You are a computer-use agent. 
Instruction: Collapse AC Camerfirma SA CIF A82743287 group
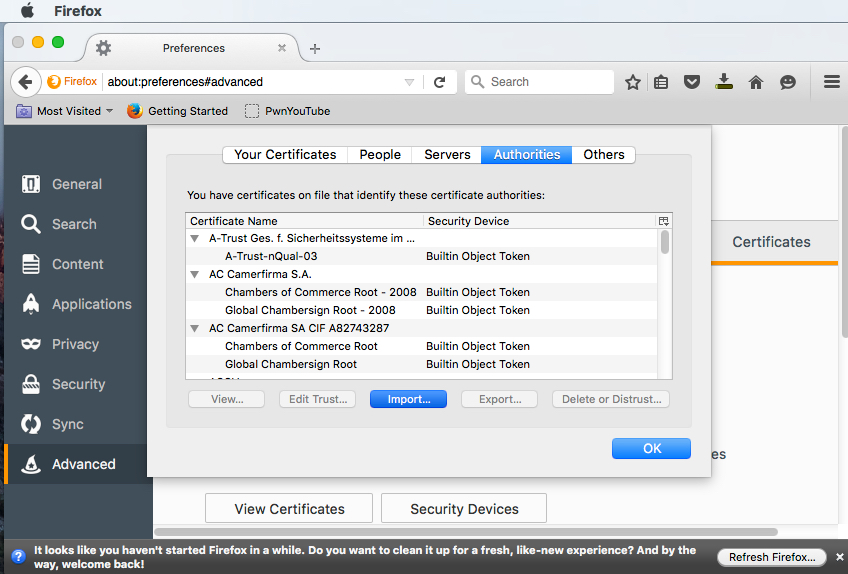click(x=195, y=328)
